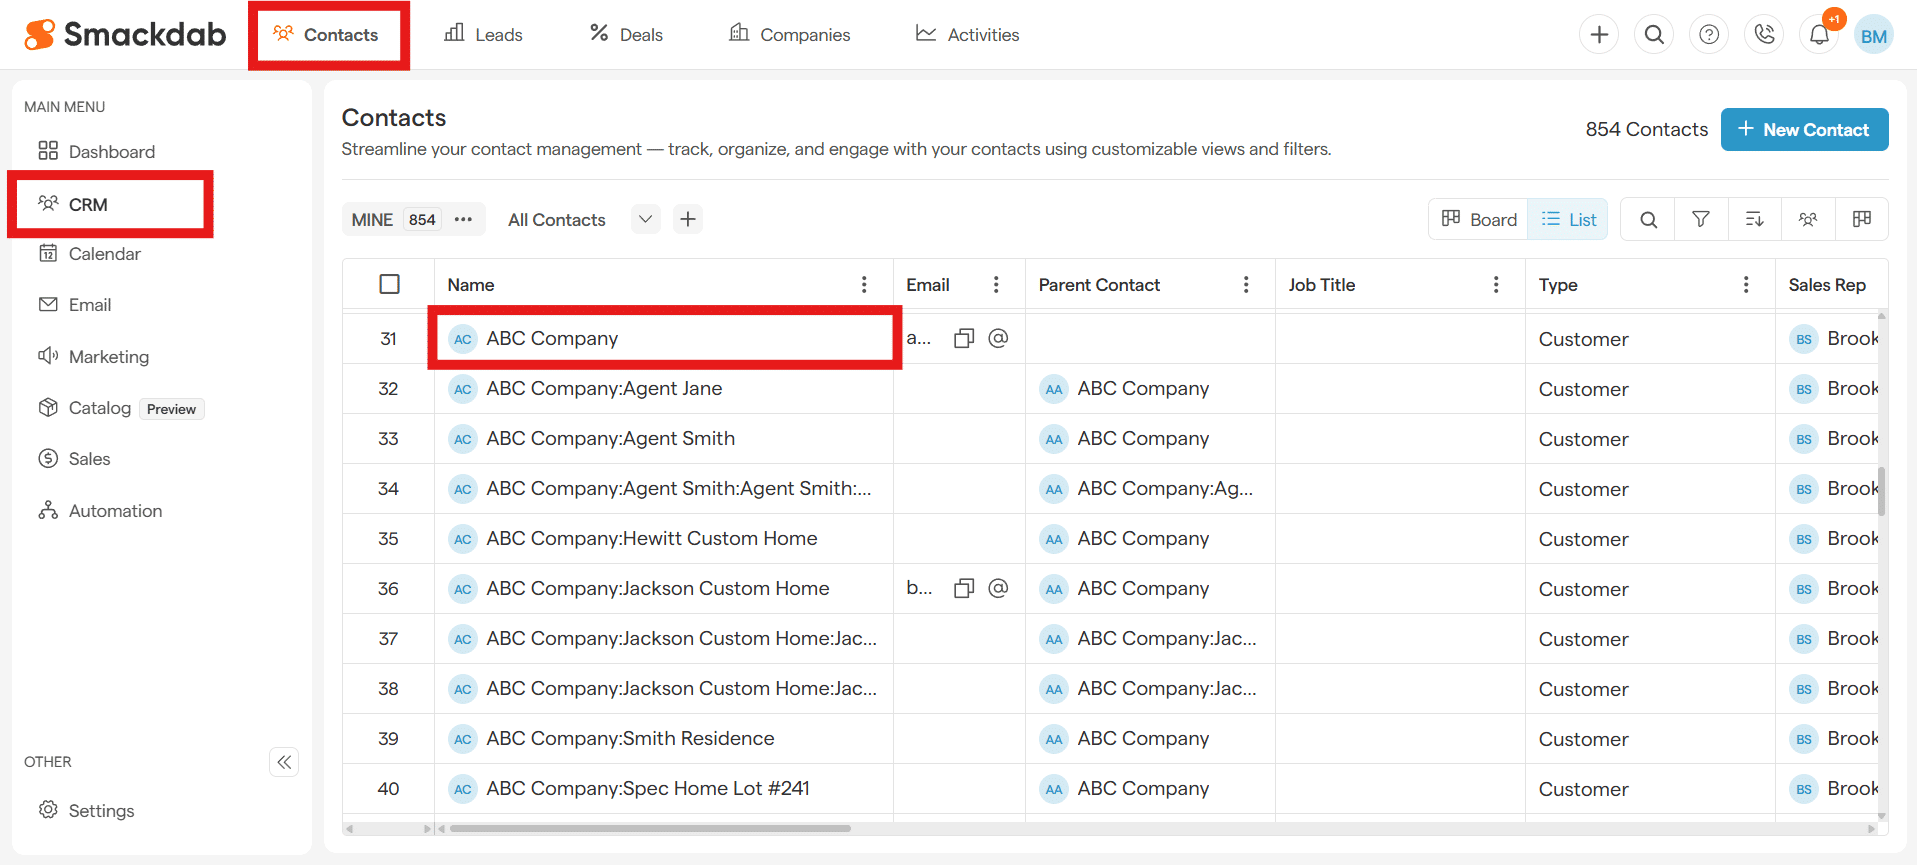The height and width of the screenshot is (865, 1917).
Task: Click the phone dialer icon in header
Action: click(1764, 35)
